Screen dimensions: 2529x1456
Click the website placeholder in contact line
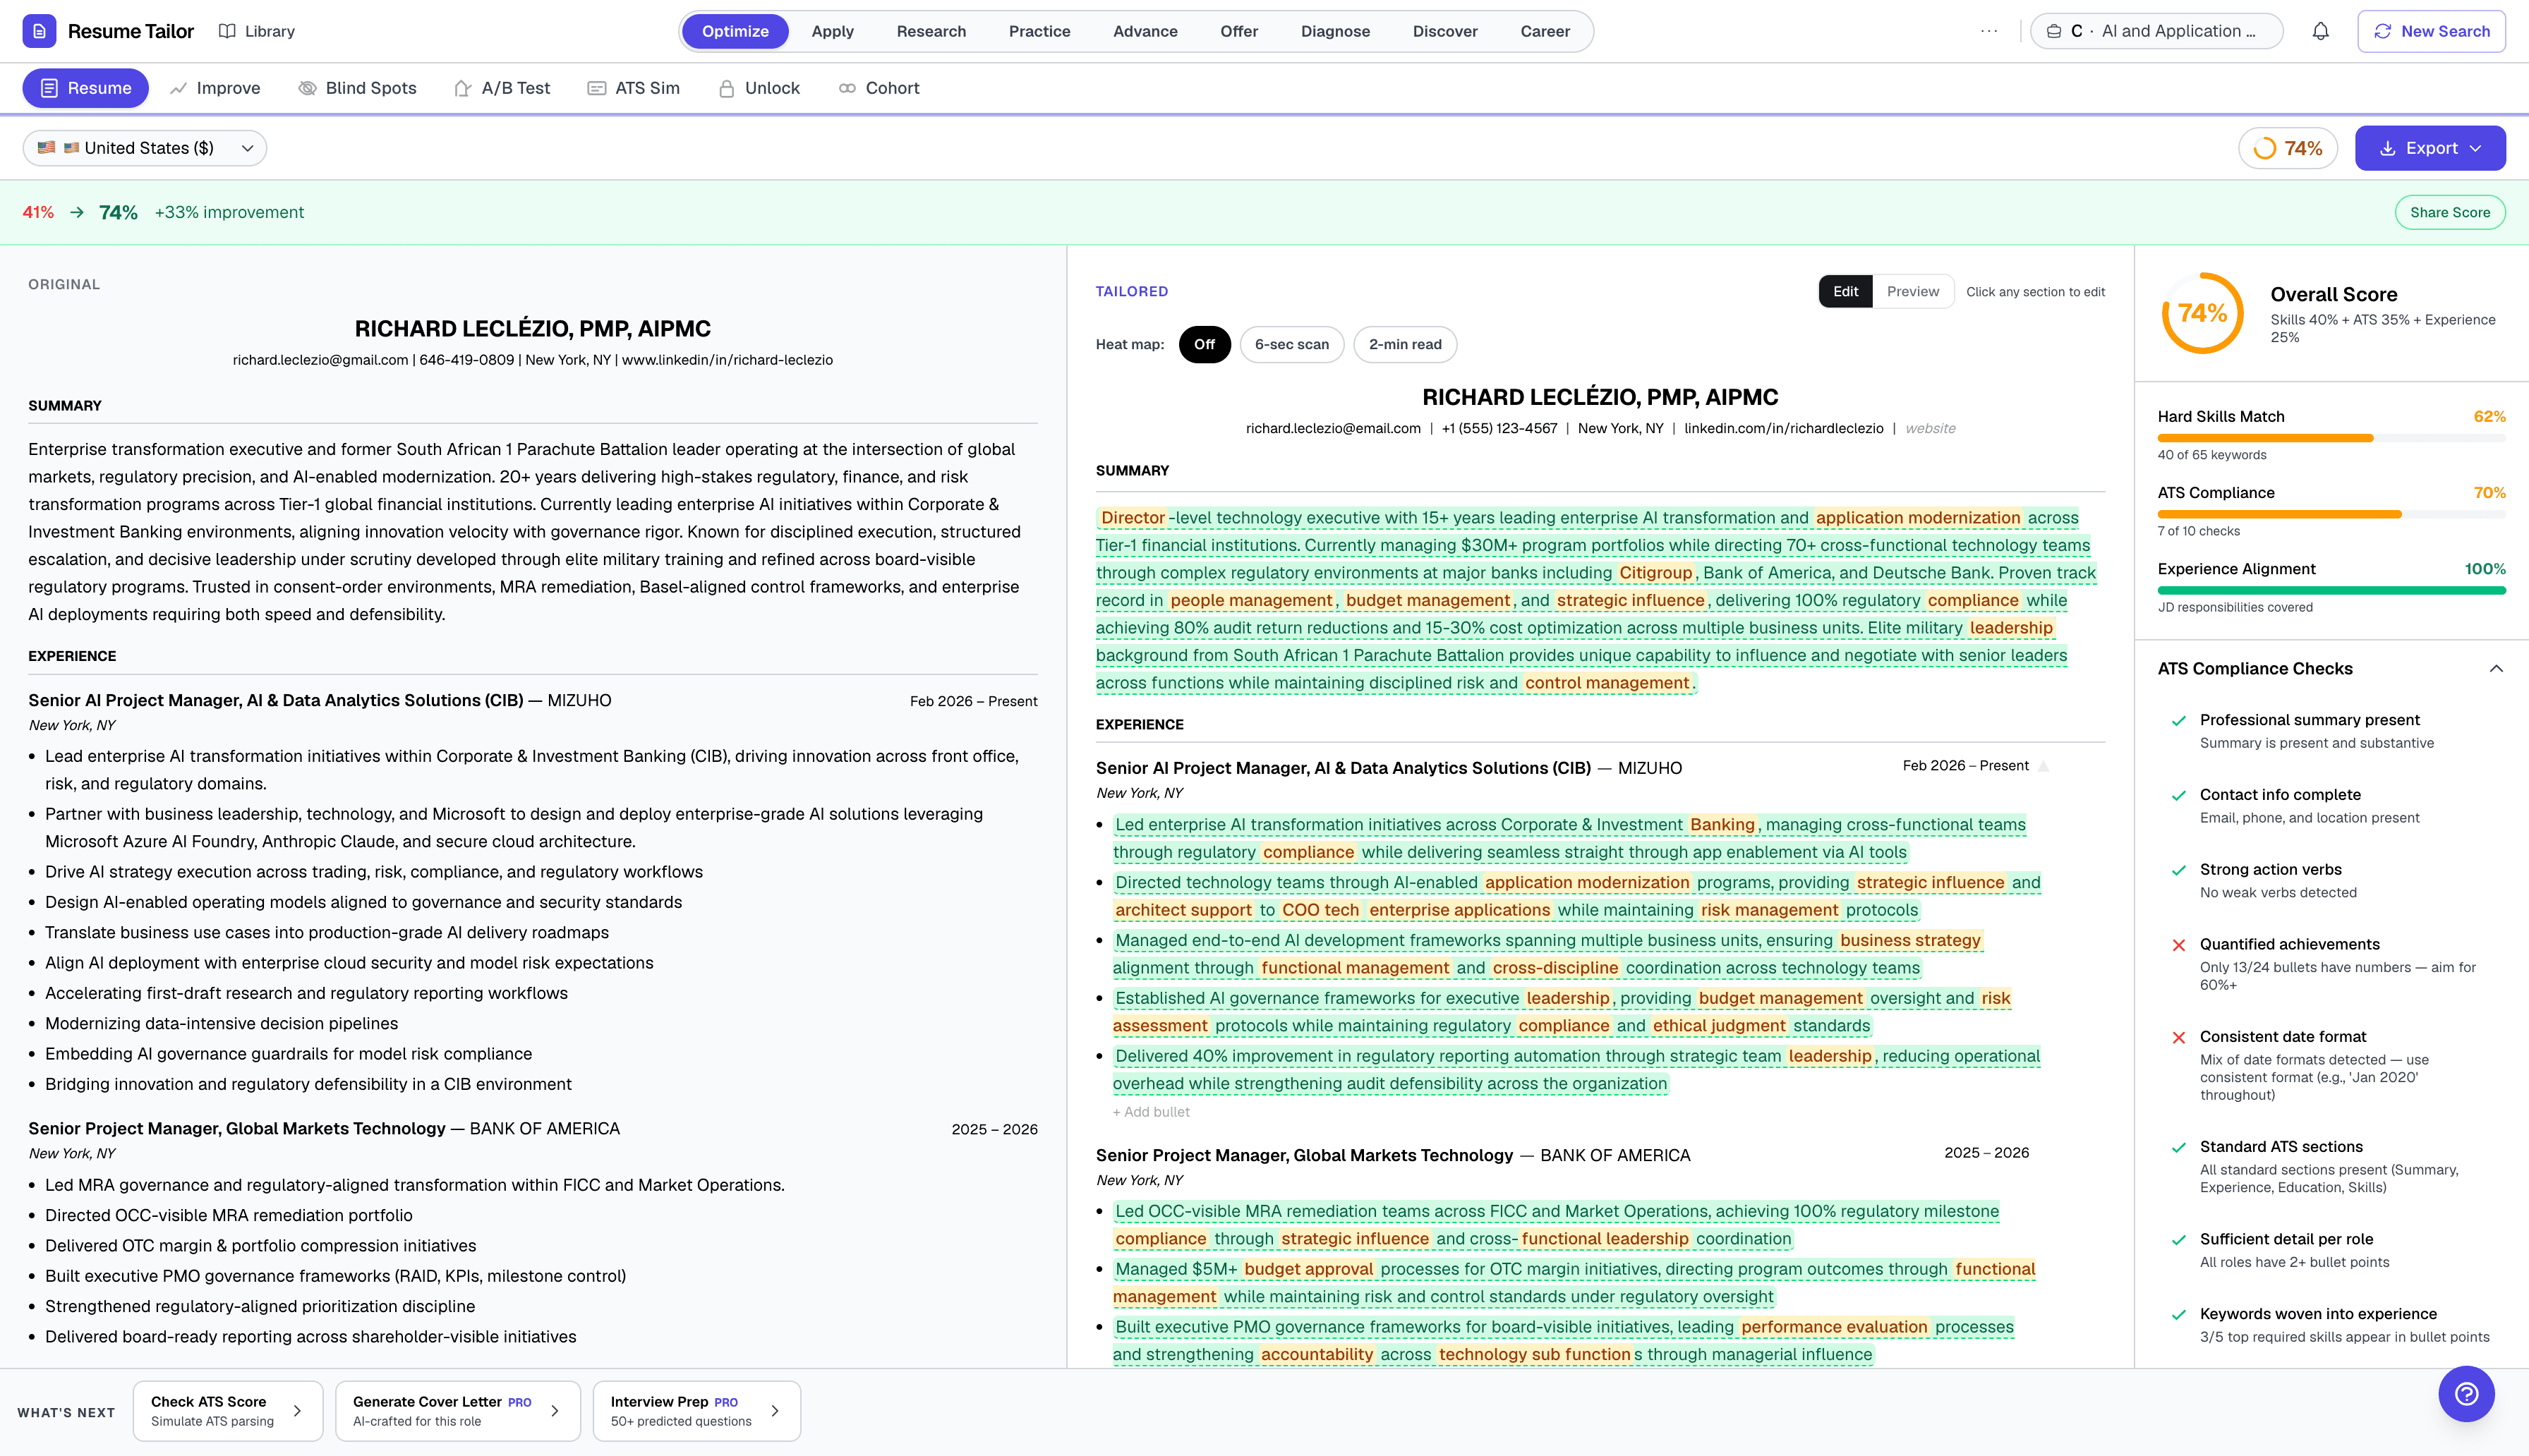pos(1930,428)
